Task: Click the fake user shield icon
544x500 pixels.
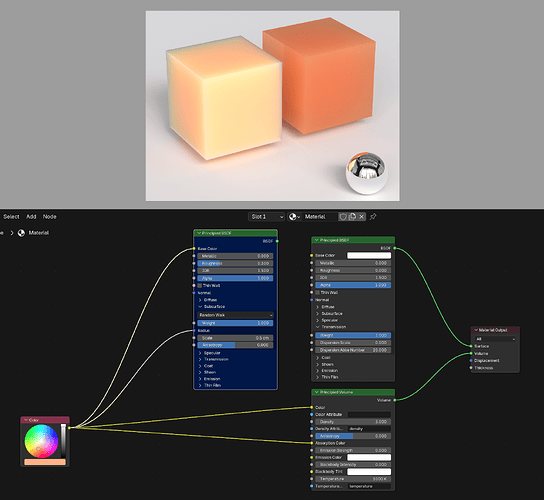Action: (x=343, y=217)
